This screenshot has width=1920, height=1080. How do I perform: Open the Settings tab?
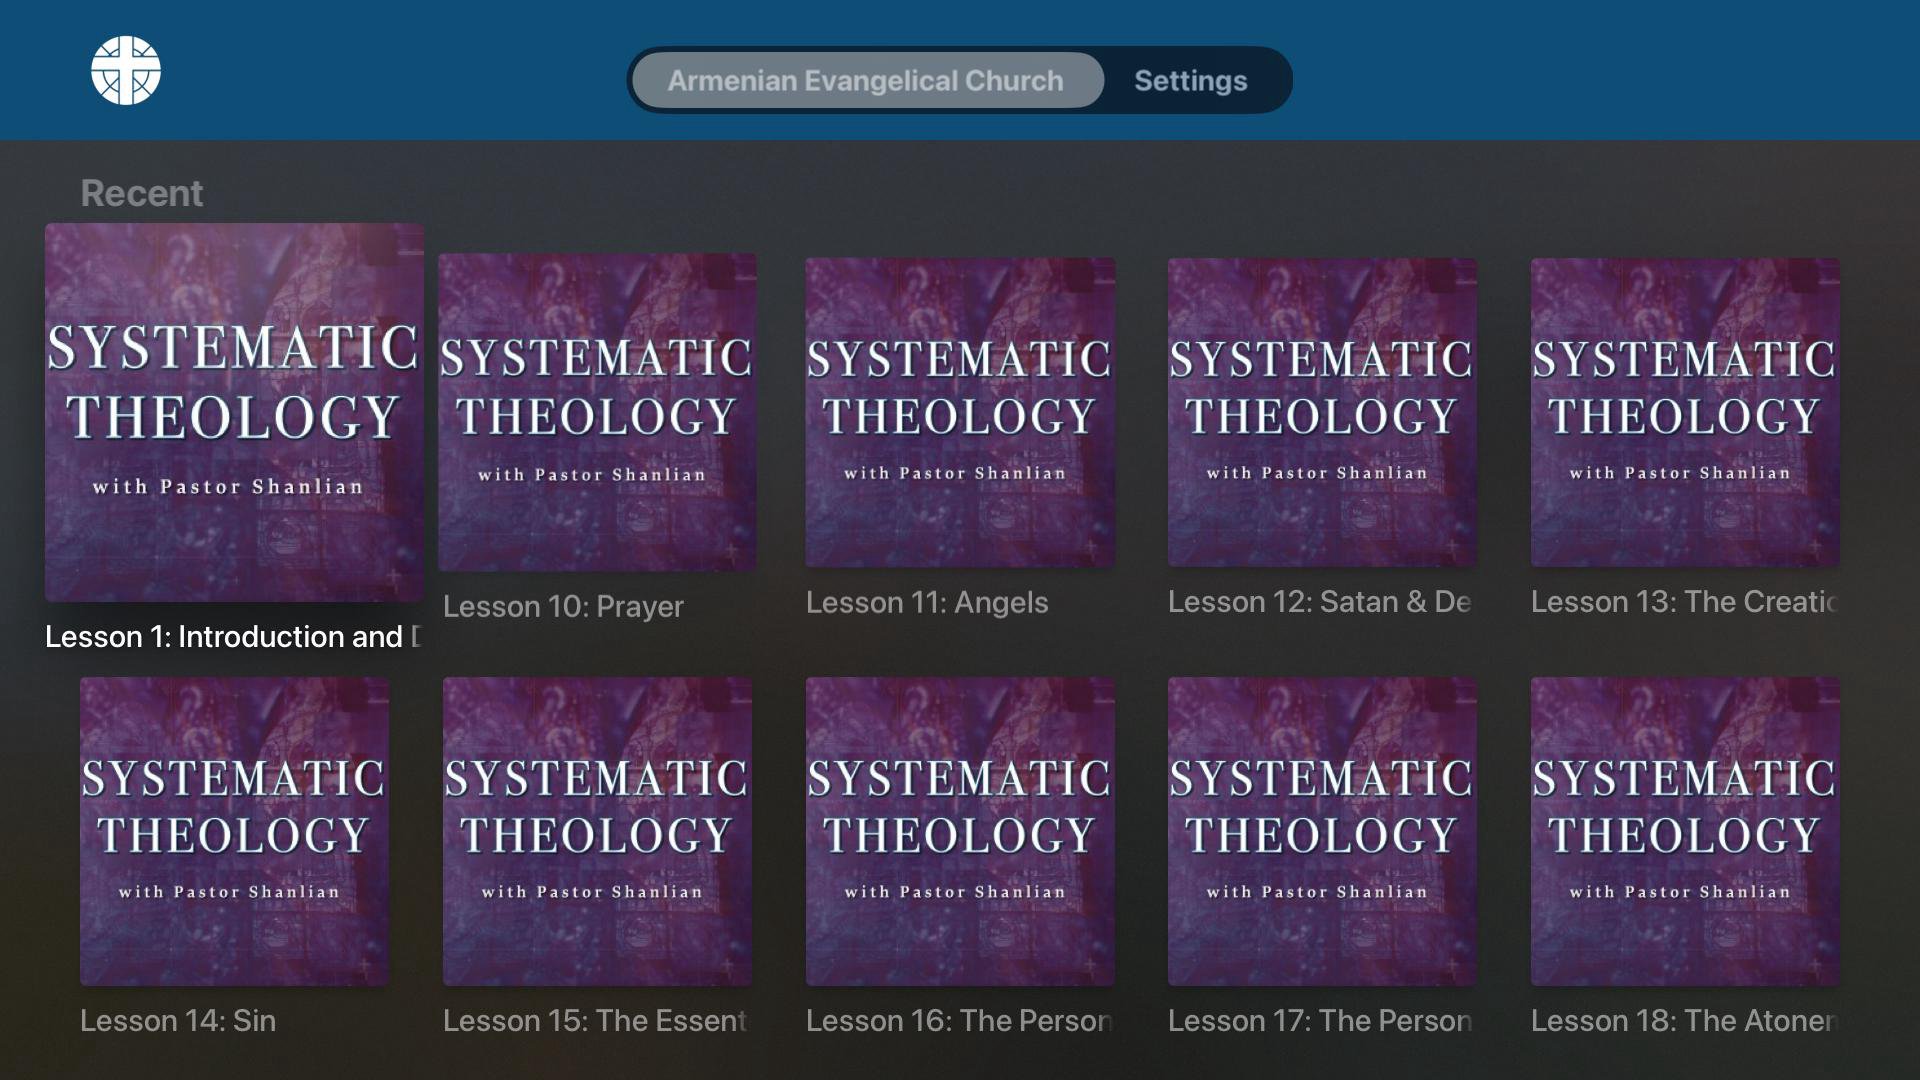point(1190,81)
